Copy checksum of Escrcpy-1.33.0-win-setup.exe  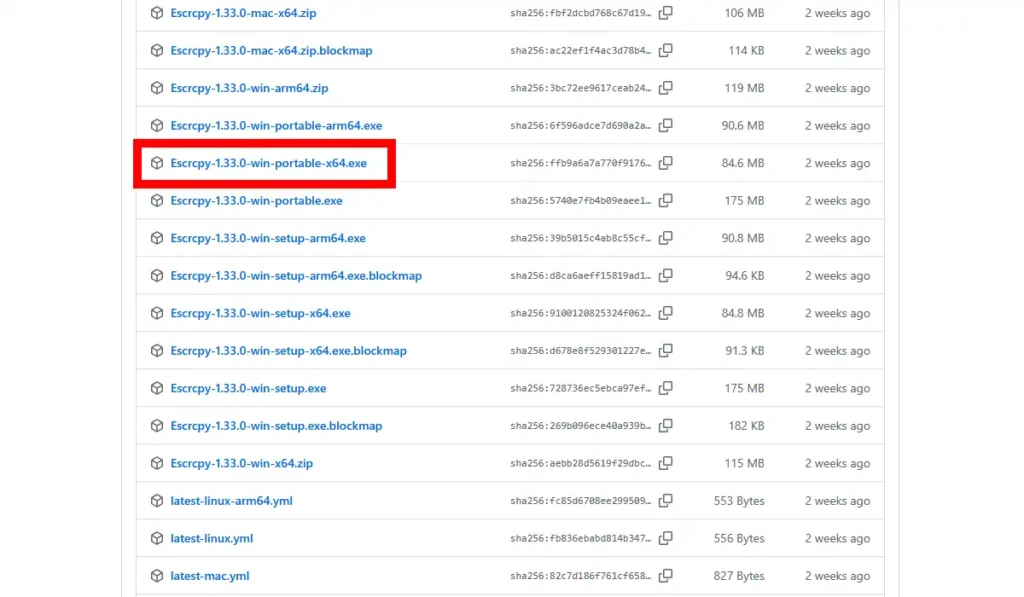tap(665, 388)
